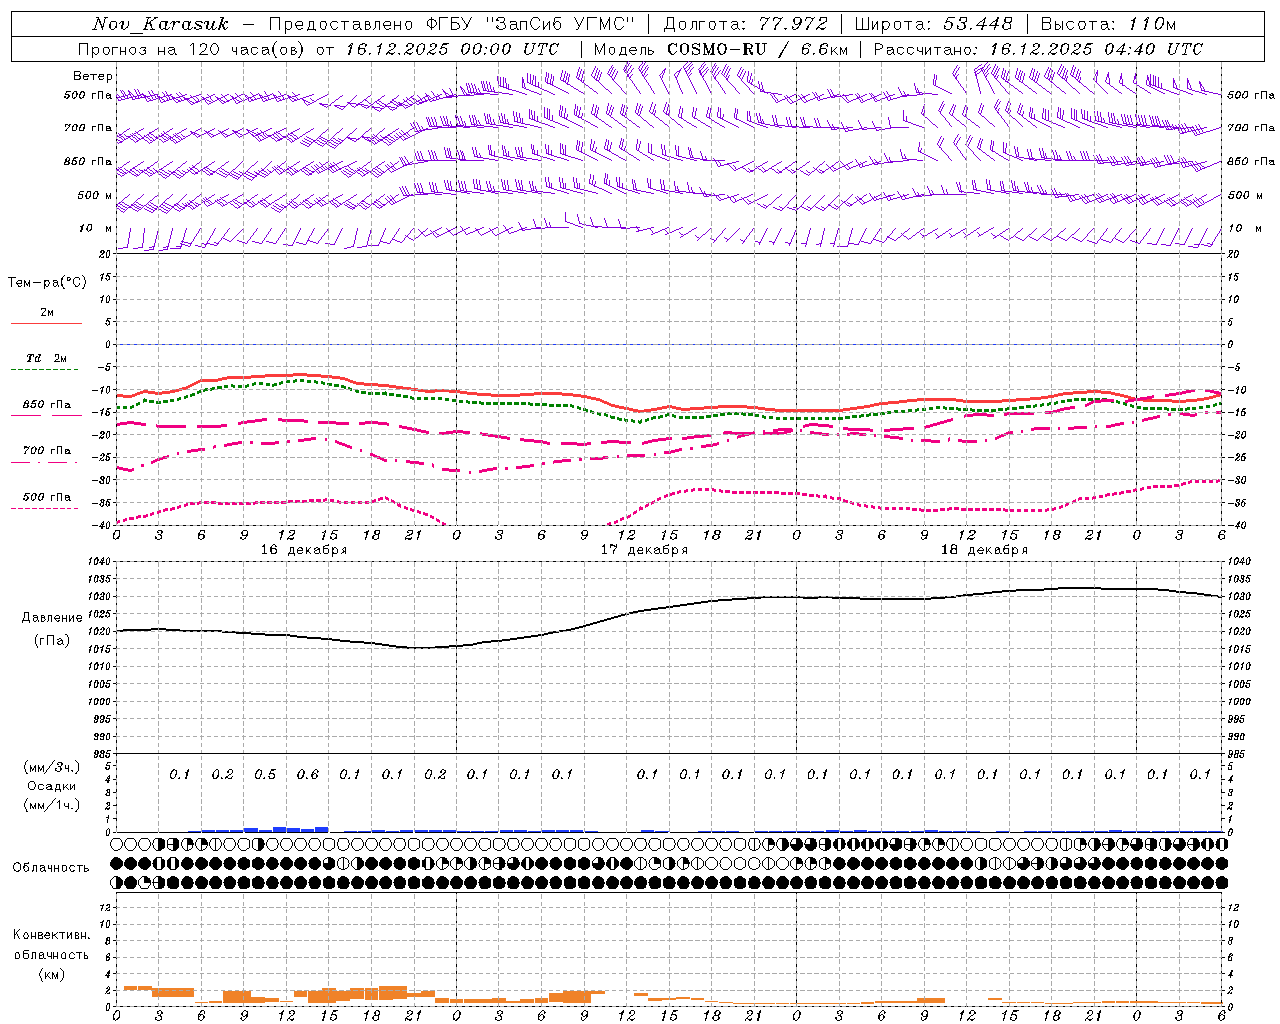This screenshot has width=1280, height=1024.
Task: Click the Осадки panel label
Action: [x=51, y=786]
